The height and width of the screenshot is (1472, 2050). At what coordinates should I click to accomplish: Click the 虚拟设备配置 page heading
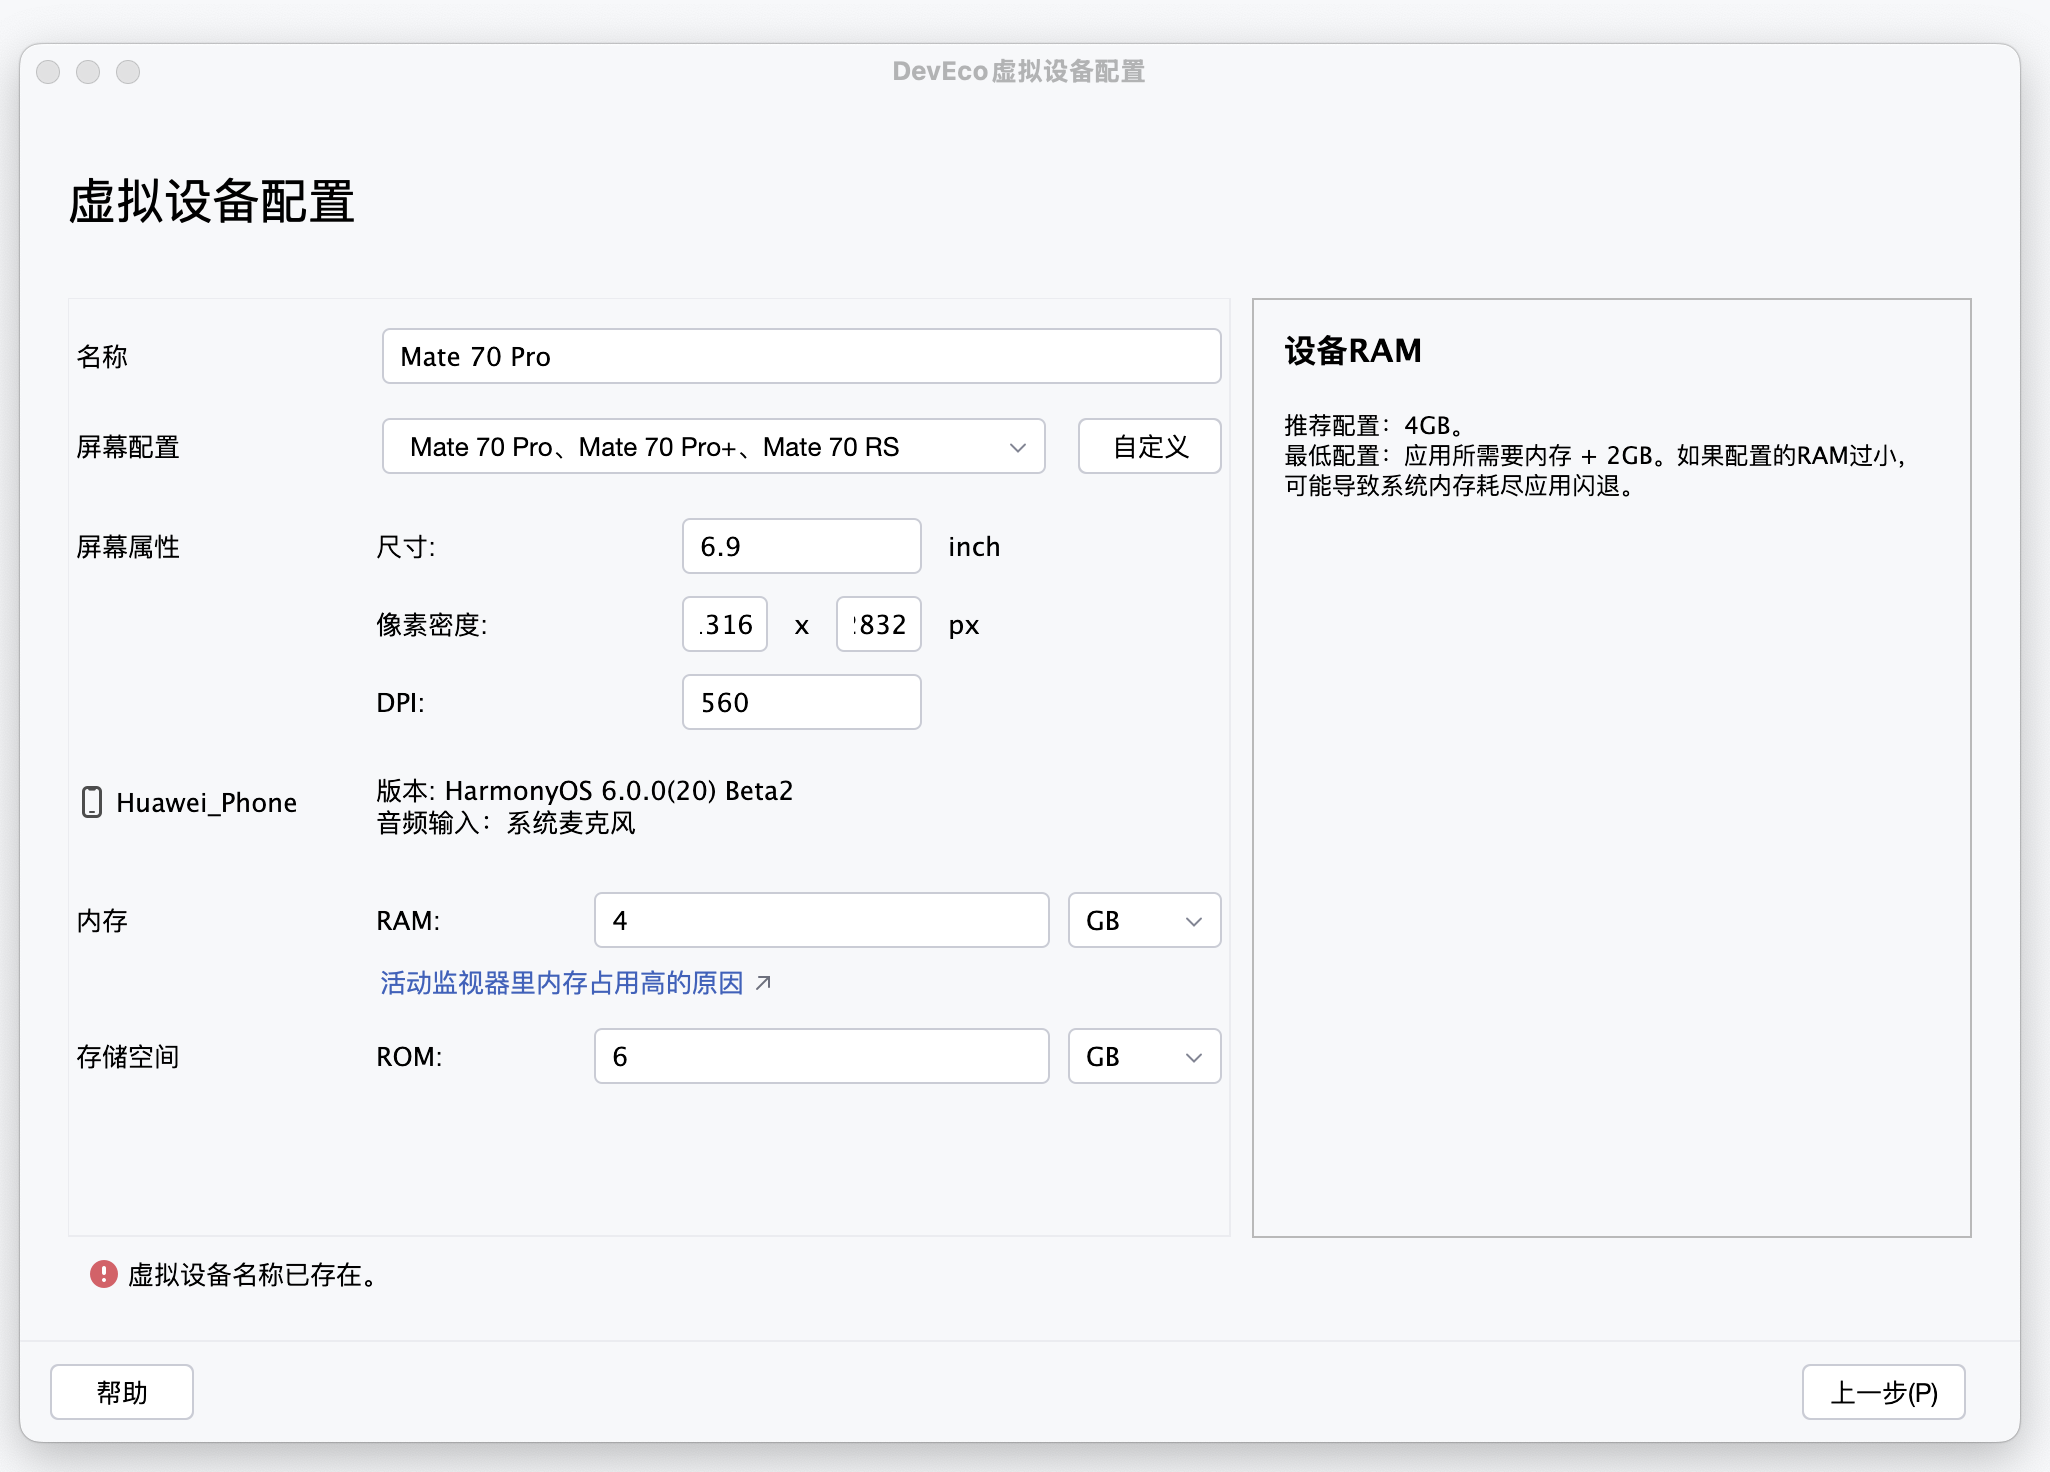pos(211,201)
